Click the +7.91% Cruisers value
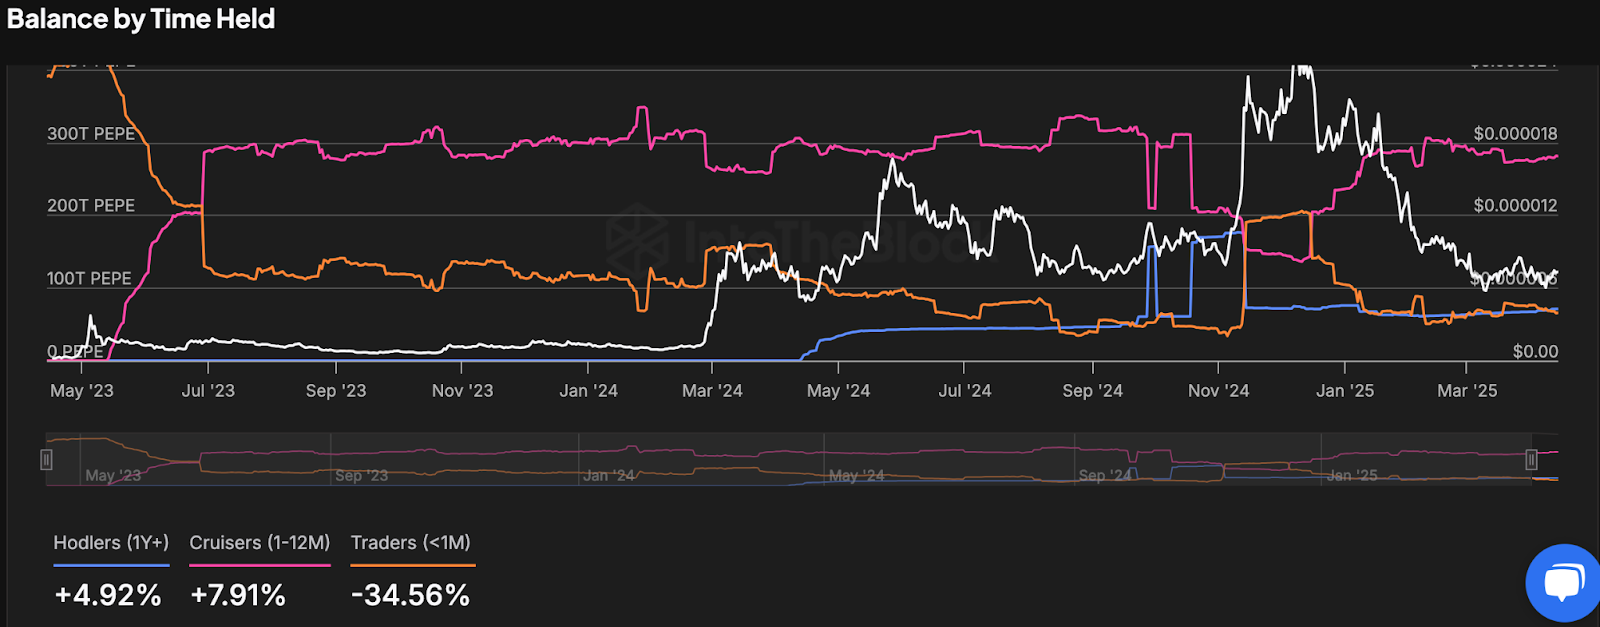This screenshot has height=627, width=1600. point(238,595)
